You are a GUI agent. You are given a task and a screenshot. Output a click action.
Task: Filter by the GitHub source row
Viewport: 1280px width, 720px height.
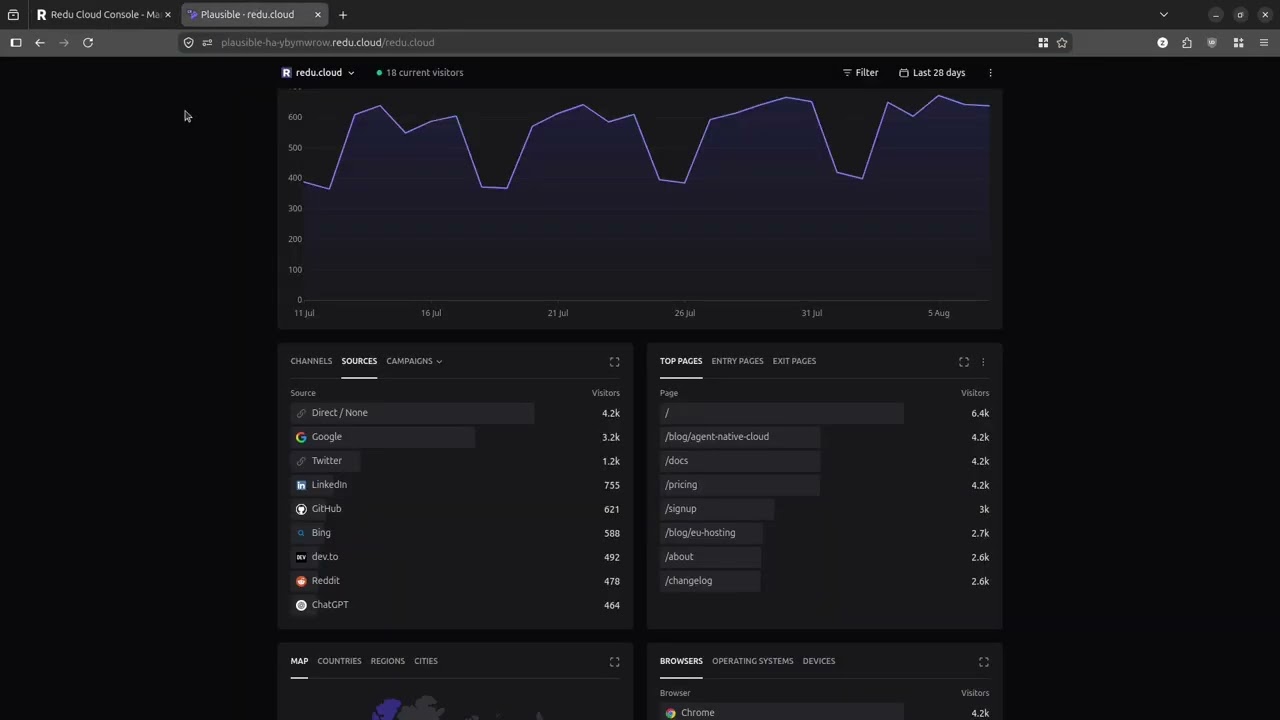point(455,509)
